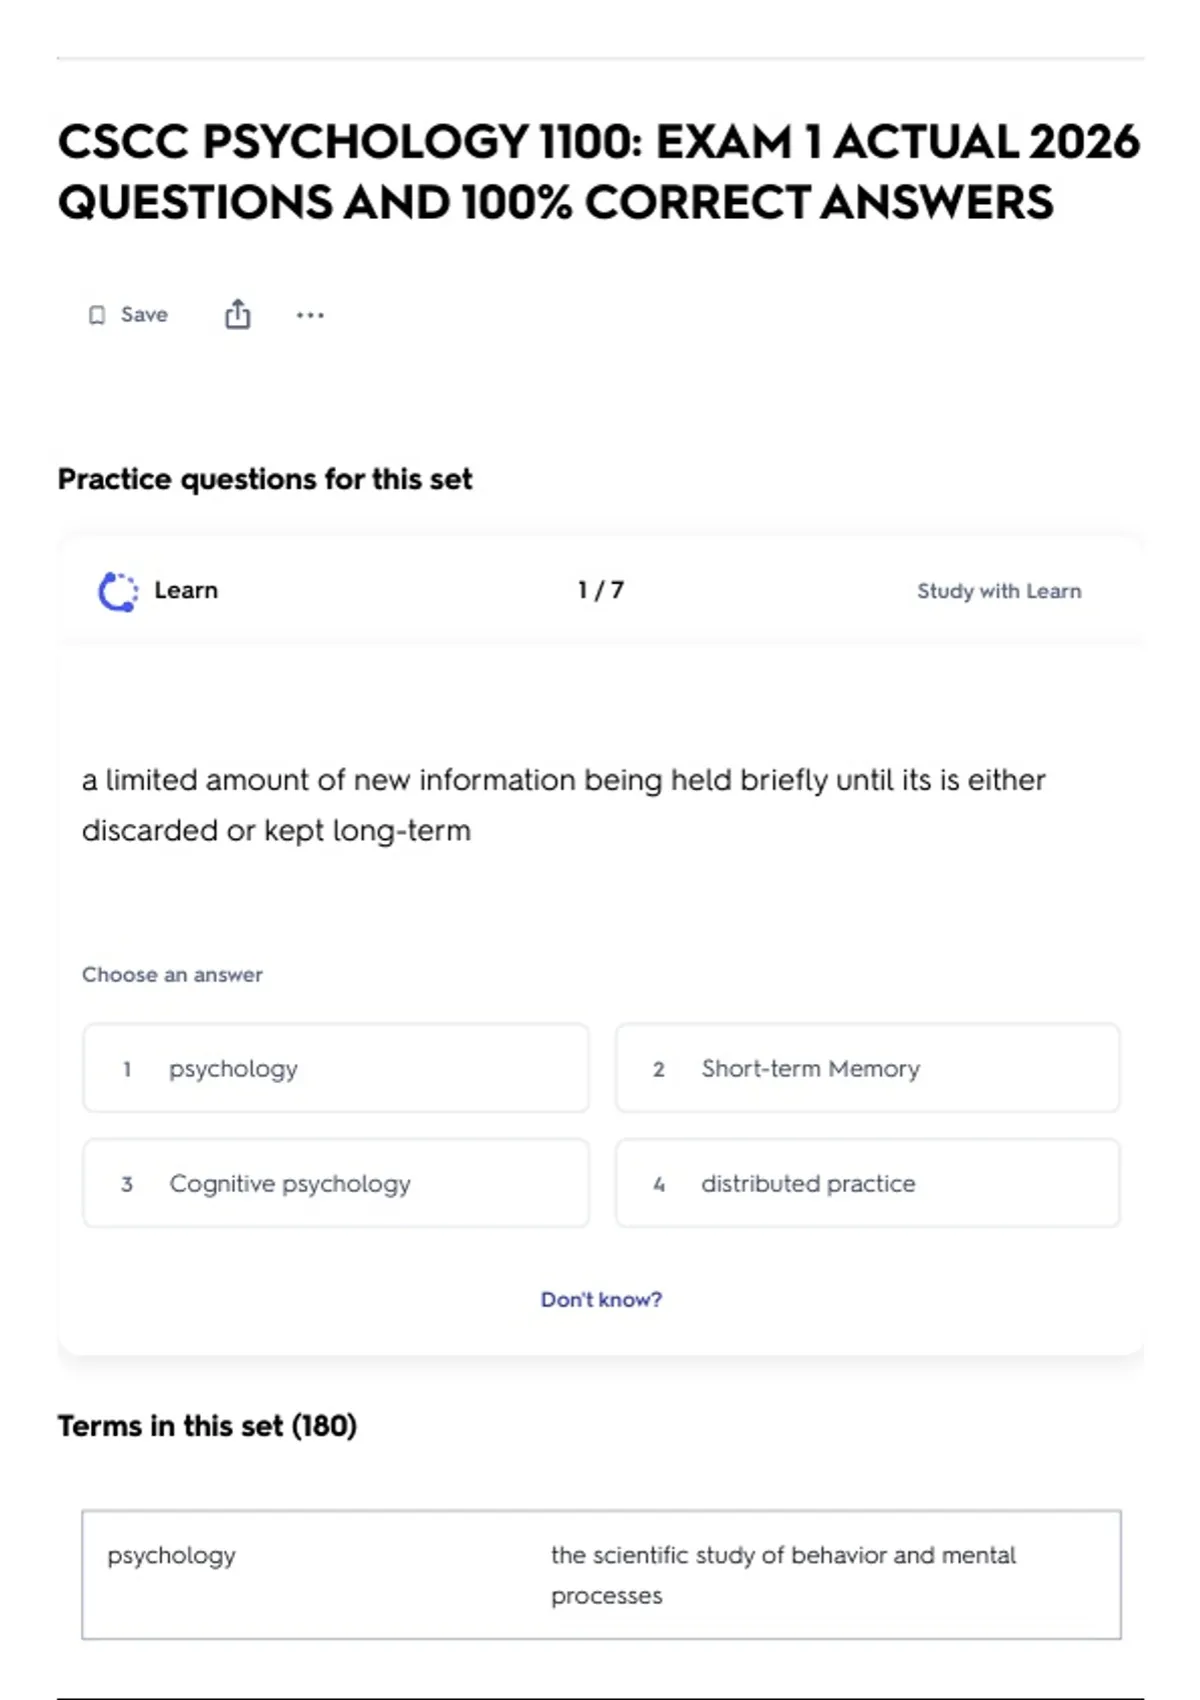Click the Choose an answer label
Viewport: 1200px width, 1700px height.
172,974
